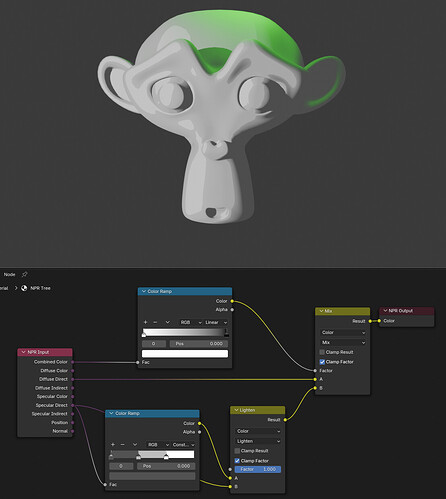Image resolution: width=446 pixels, height=499 pixels.
Task: Click the pin icon beside Node menu
Action: click(24, 274)
